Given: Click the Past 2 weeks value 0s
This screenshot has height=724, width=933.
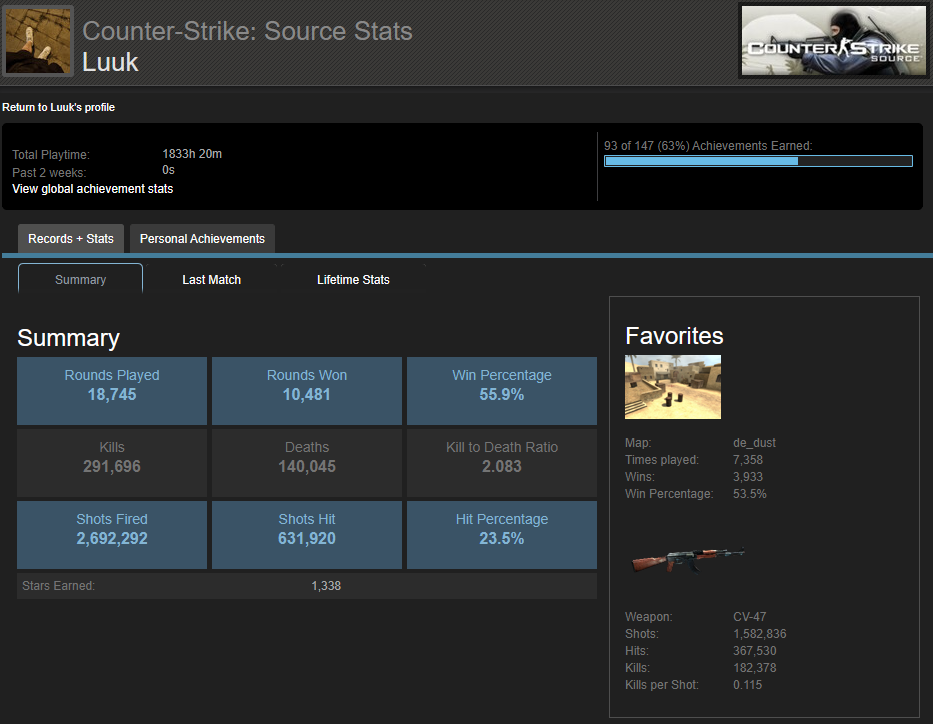Looking at the screenshot, I should pyautogui.click(x=168, y=170).
